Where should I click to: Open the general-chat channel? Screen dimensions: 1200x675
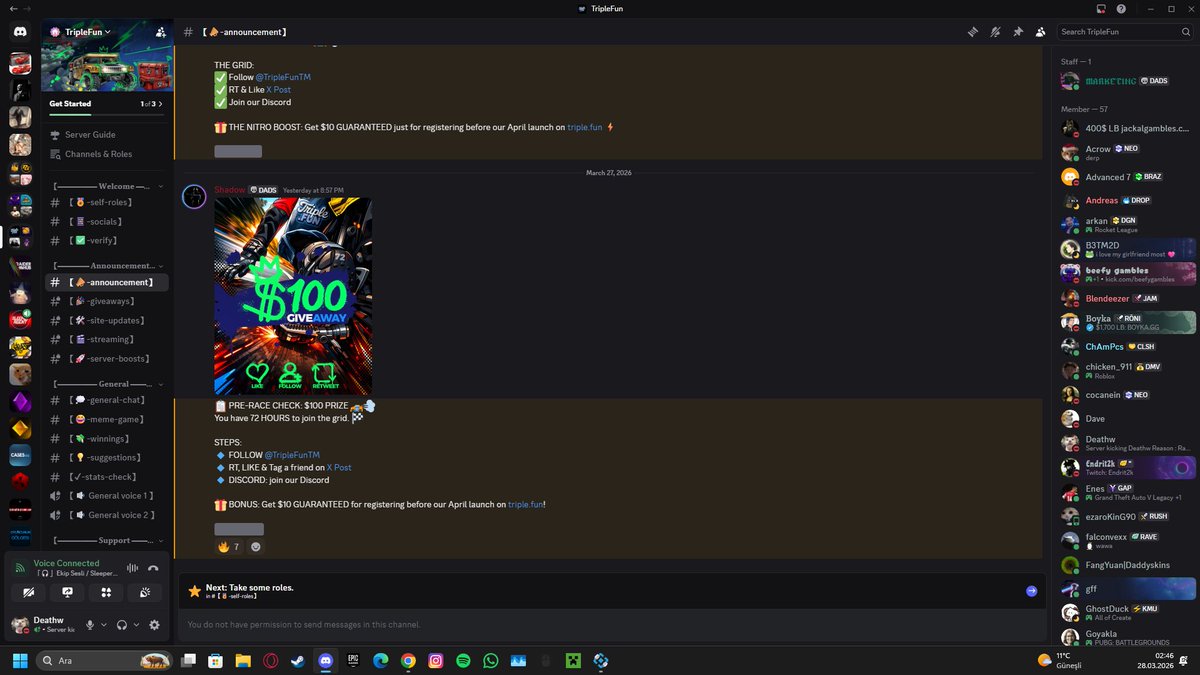click(x=105, y=400)
